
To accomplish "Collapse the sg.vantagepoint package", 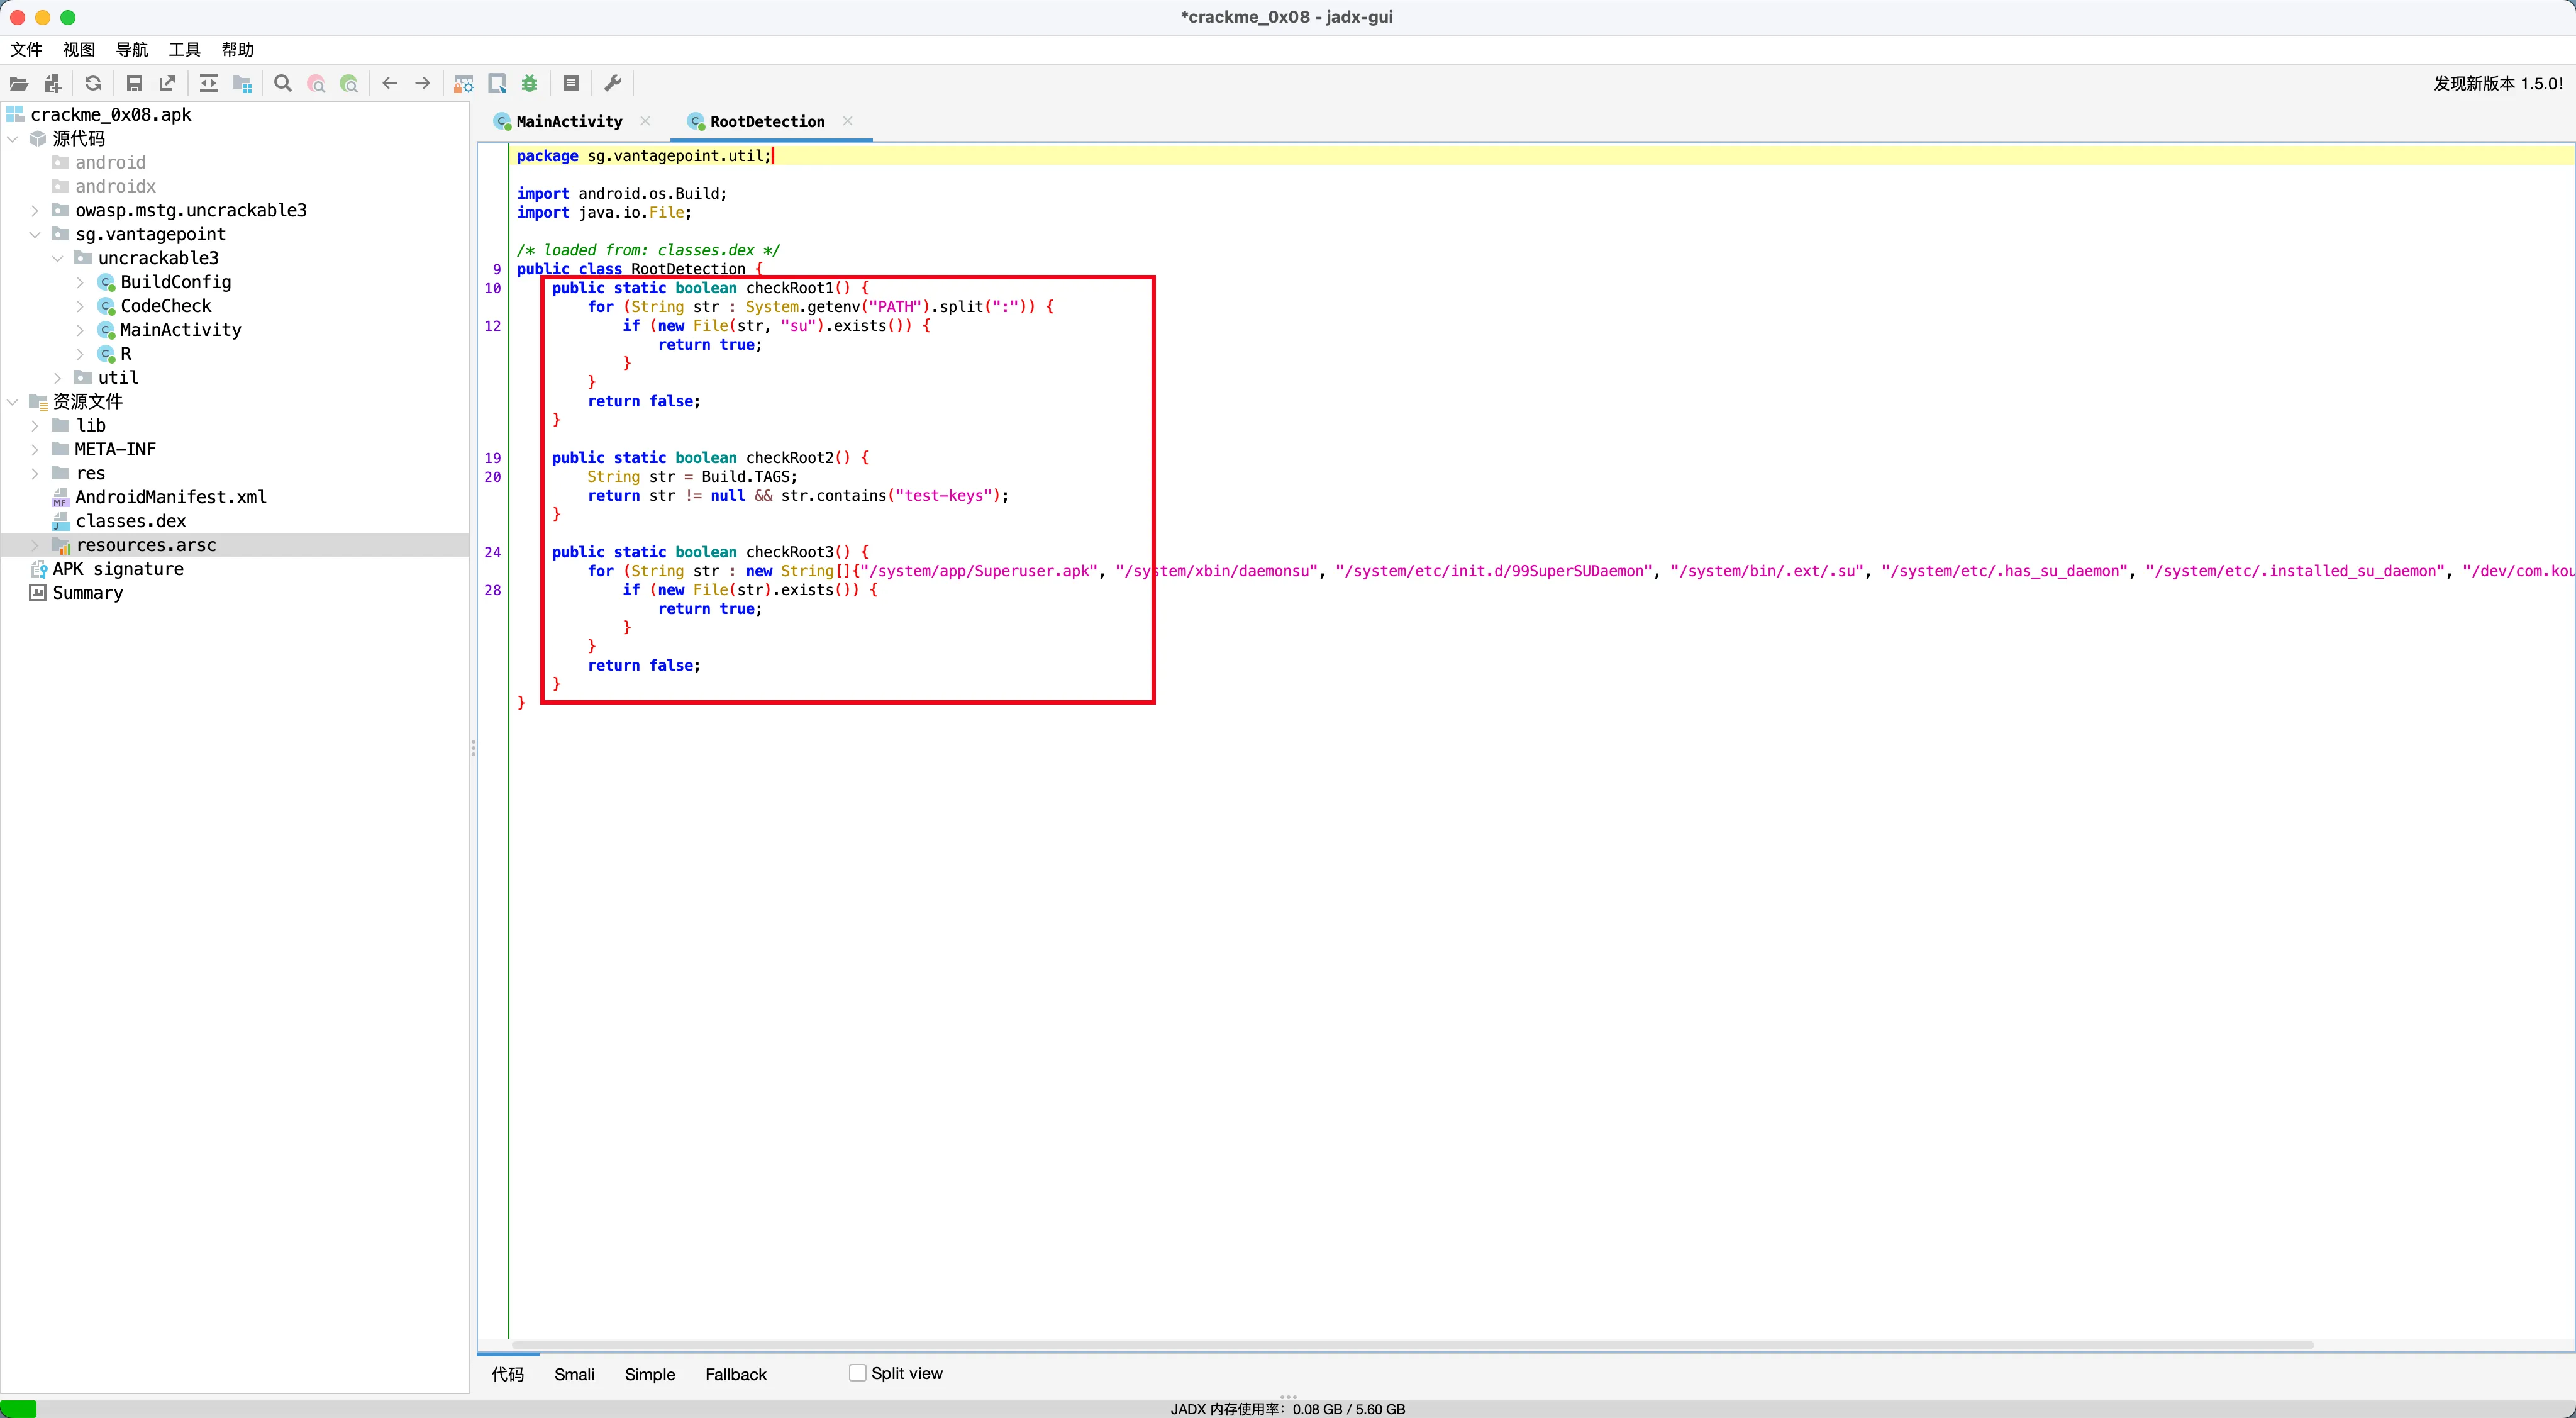I will coord(35,234).
